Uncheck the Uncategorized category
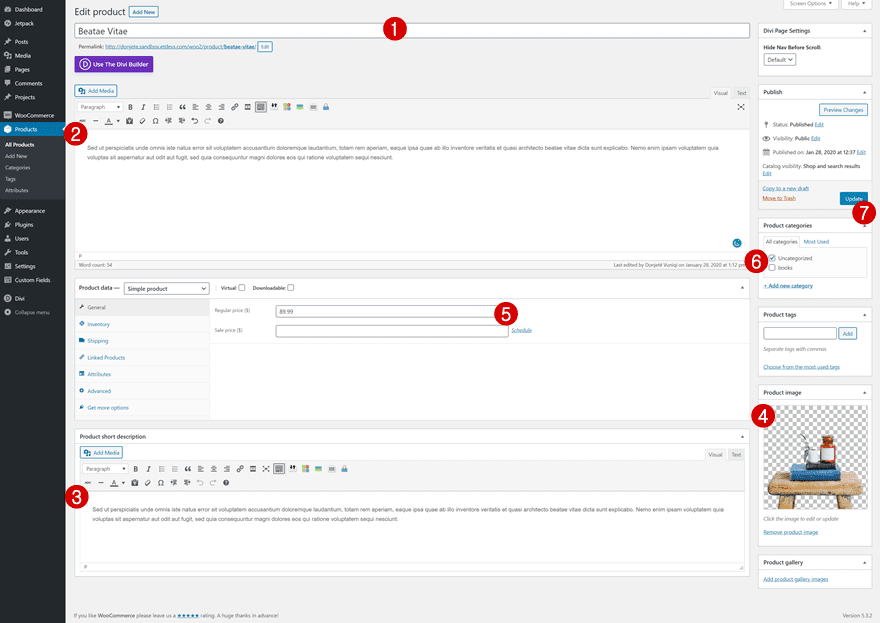 click(x=772, y=258)
